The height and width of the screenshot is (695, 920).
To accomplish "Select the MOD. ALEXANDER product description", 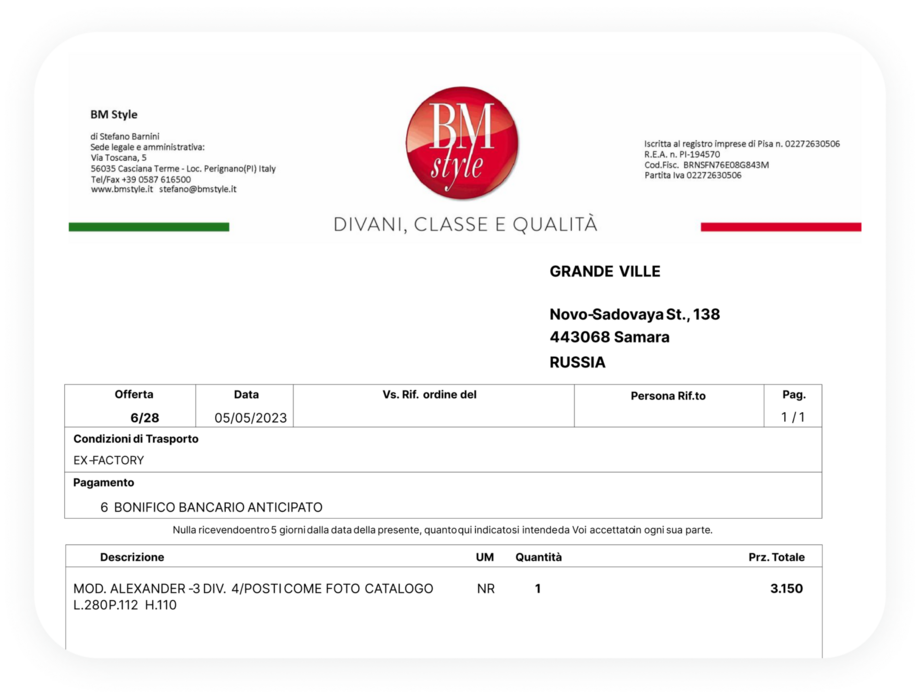I will point(253,589).
